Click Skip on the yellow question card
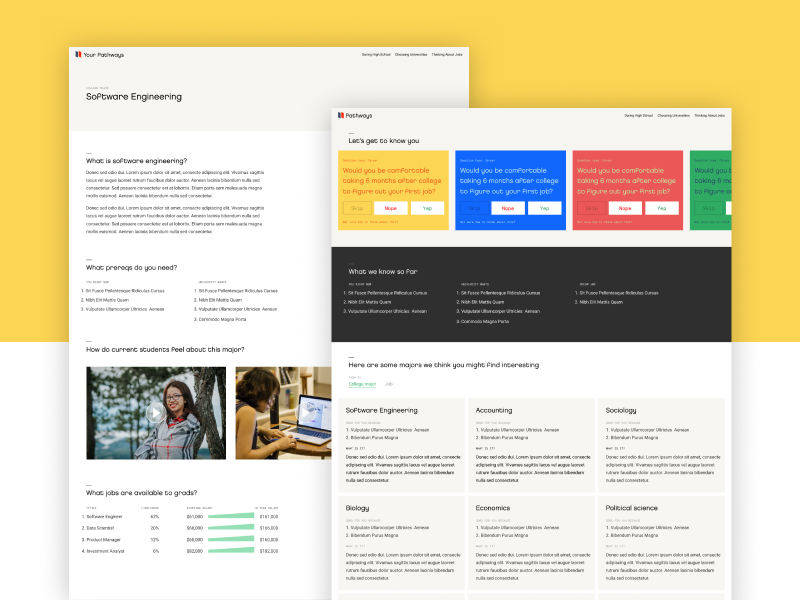This screenshot has height=600, width=800. point(357,208)
